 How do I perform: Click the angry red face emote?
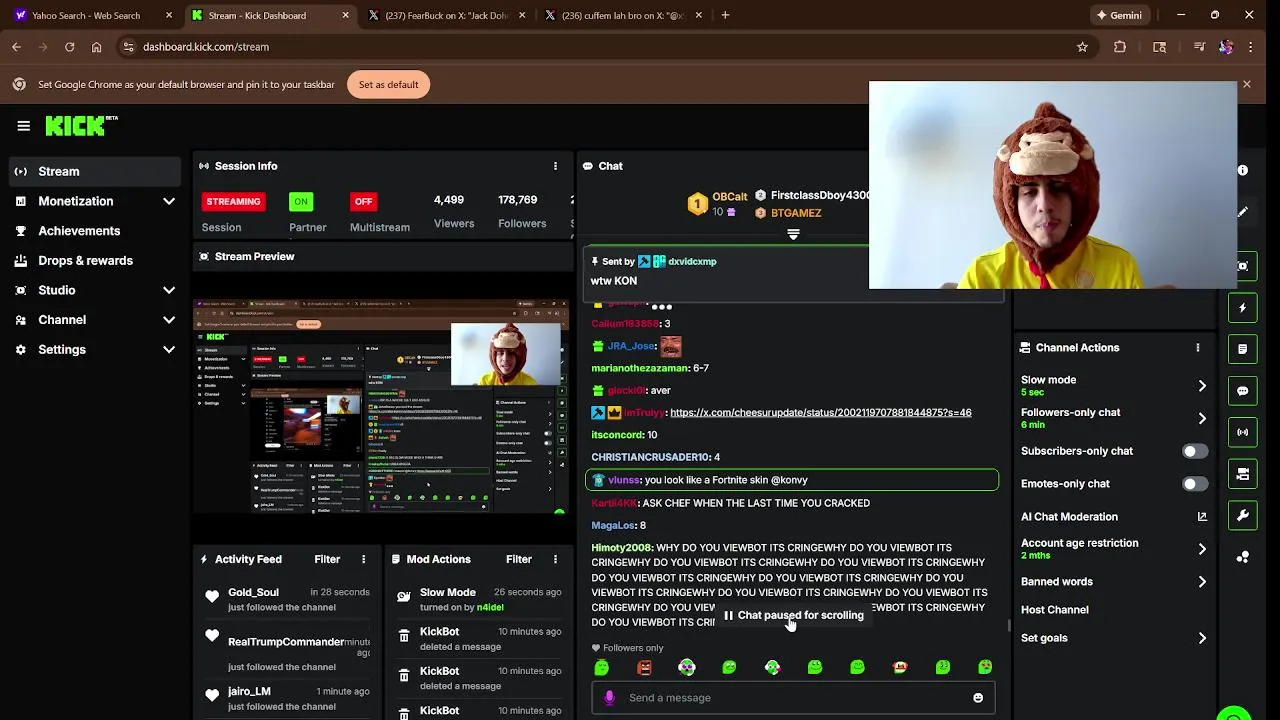click(x=644, y=667)
